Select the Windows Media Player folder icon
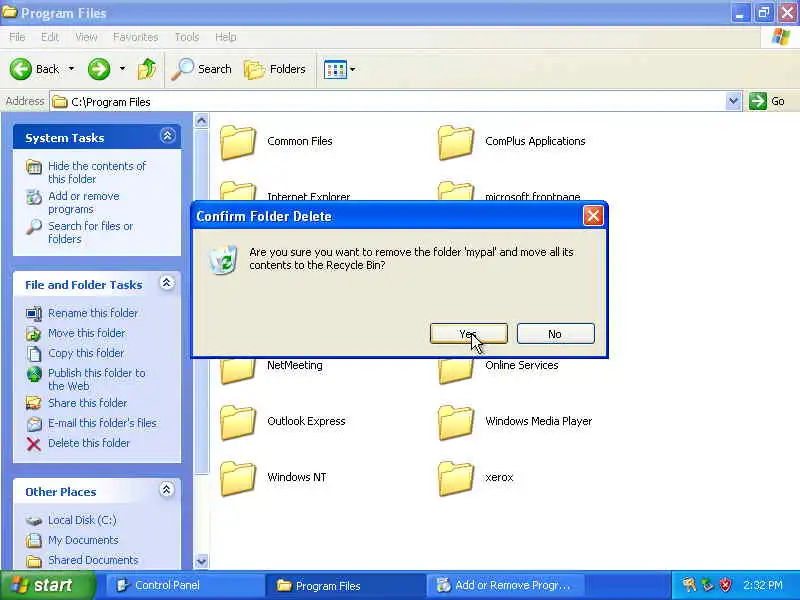 (x=456, y=422)
